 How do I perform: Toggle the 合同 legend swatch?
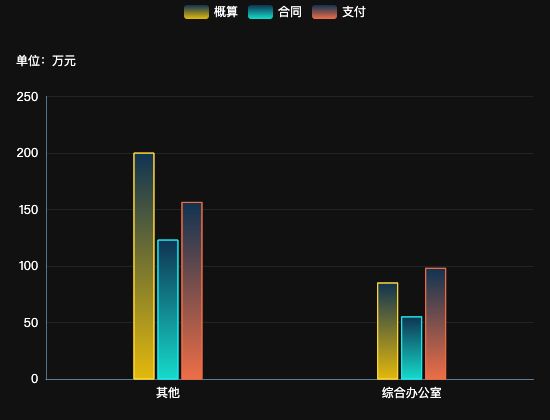[260, 12]
